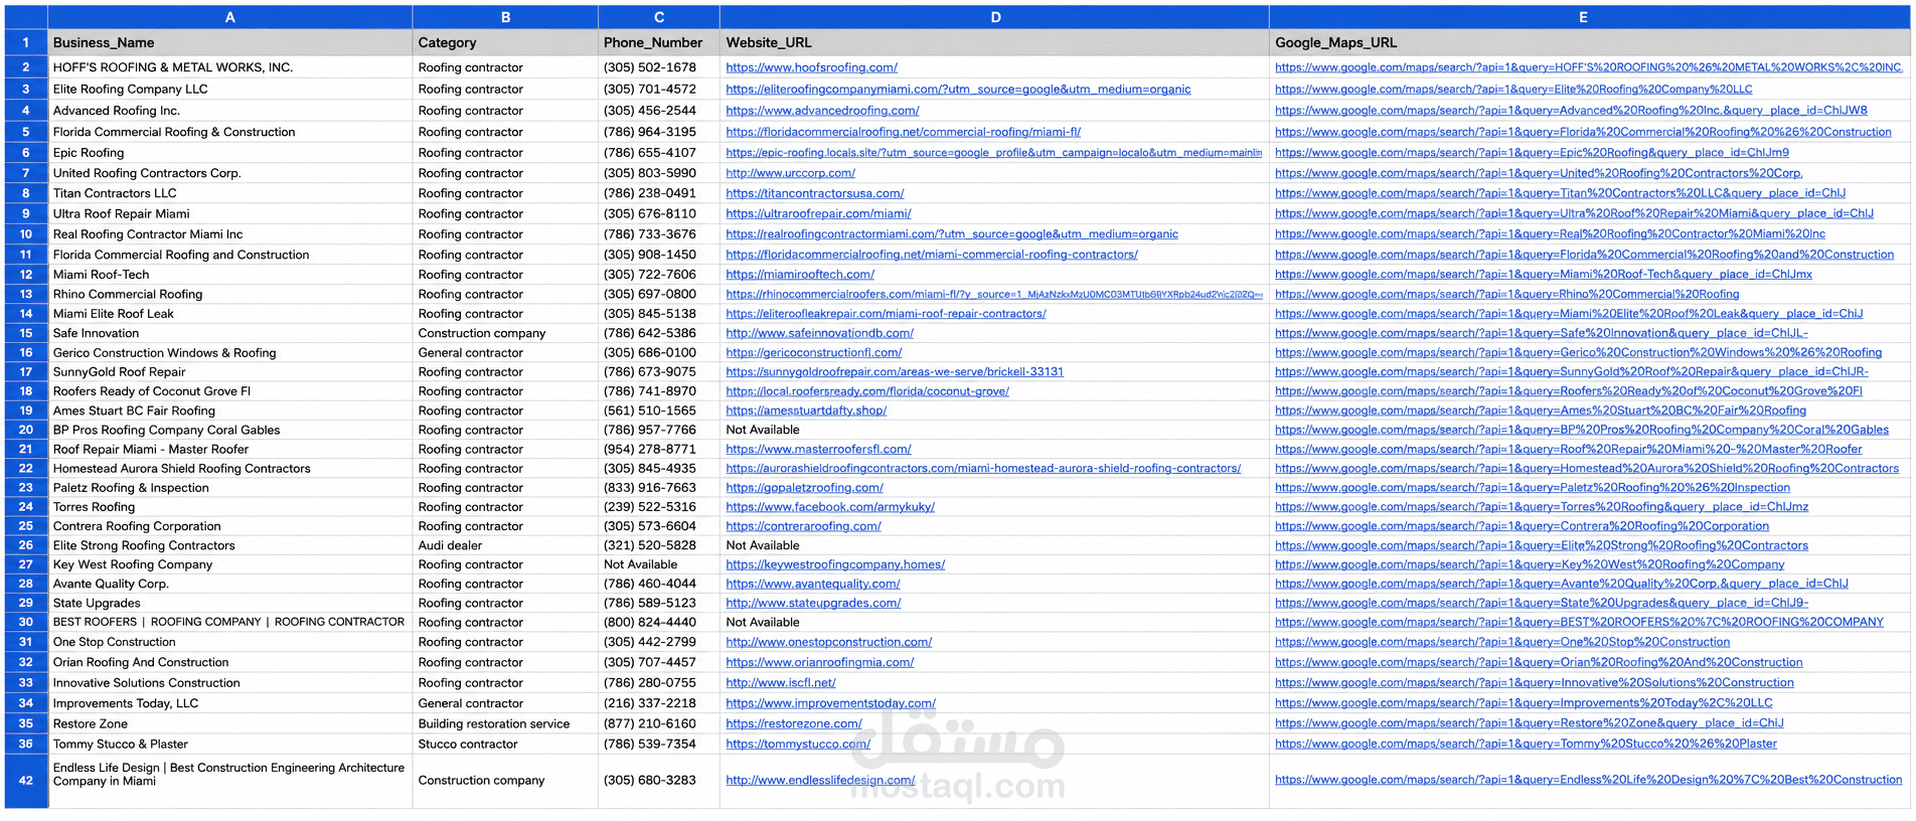Open the tommystucco.com website link
1916x821 pixels.
pyautogui.click(x=798, y=744)
